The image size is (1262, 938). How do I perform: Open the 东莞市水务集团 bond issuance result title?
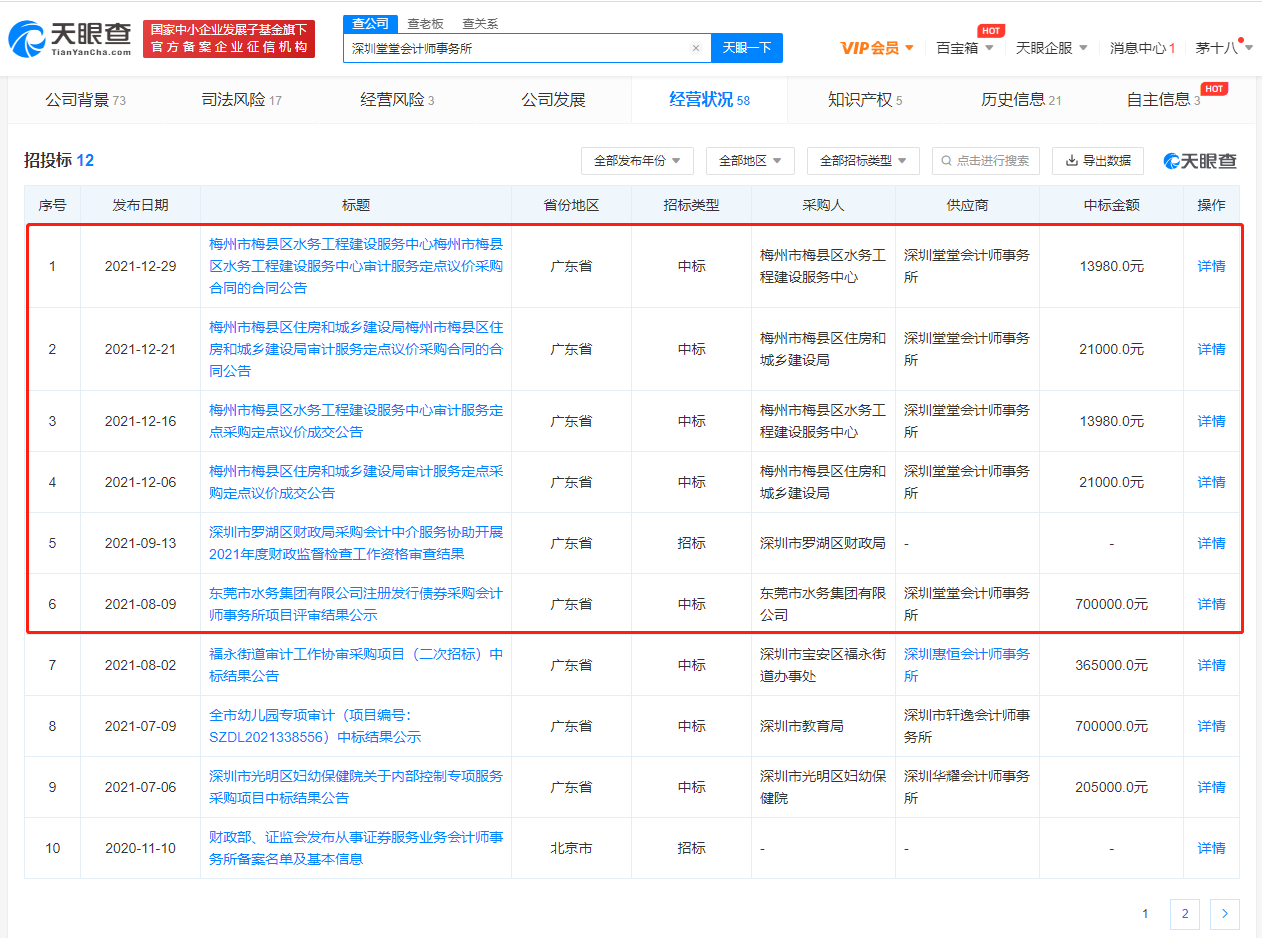point(356,604)
